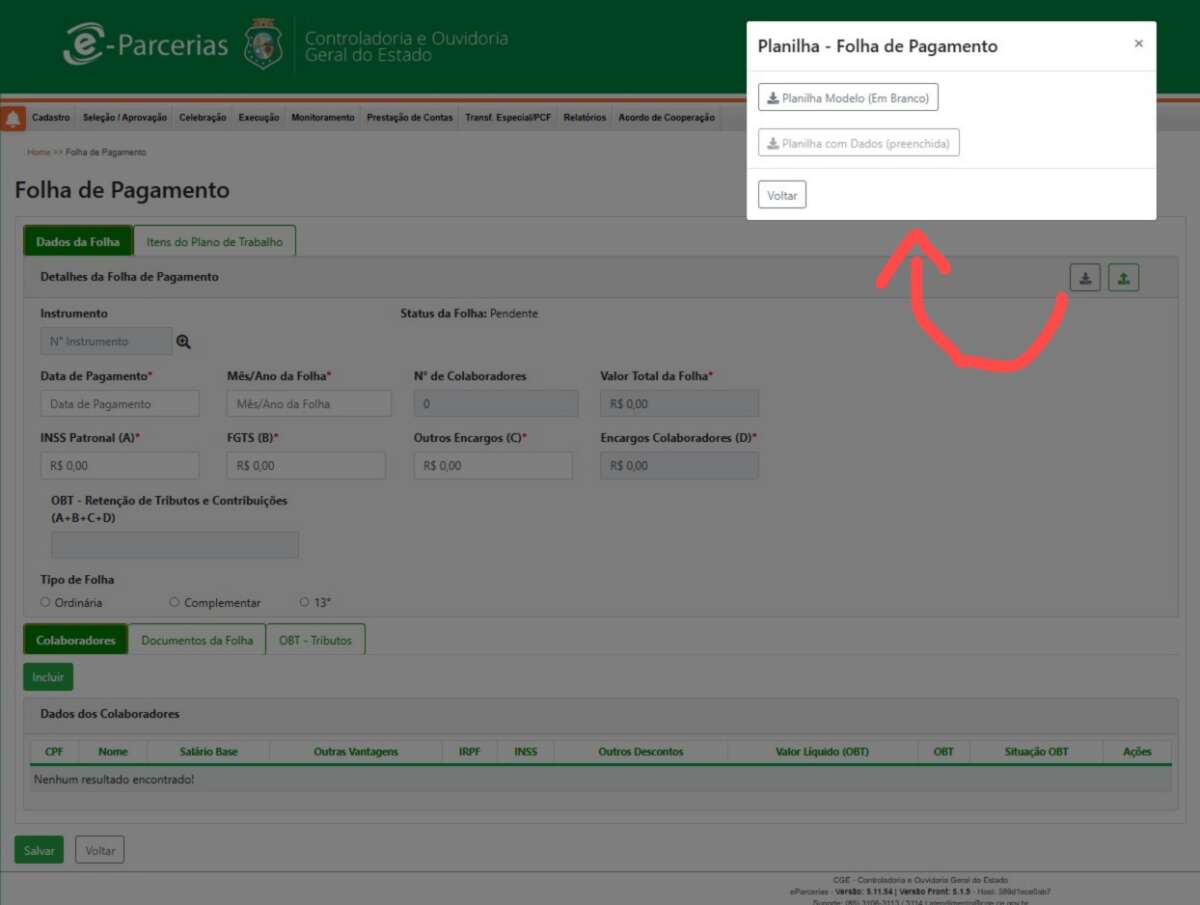Download Planilha com Dados (preenchida)
Image resolution: width=1200 pixels, height=905 pixels.
click(858, 144)
